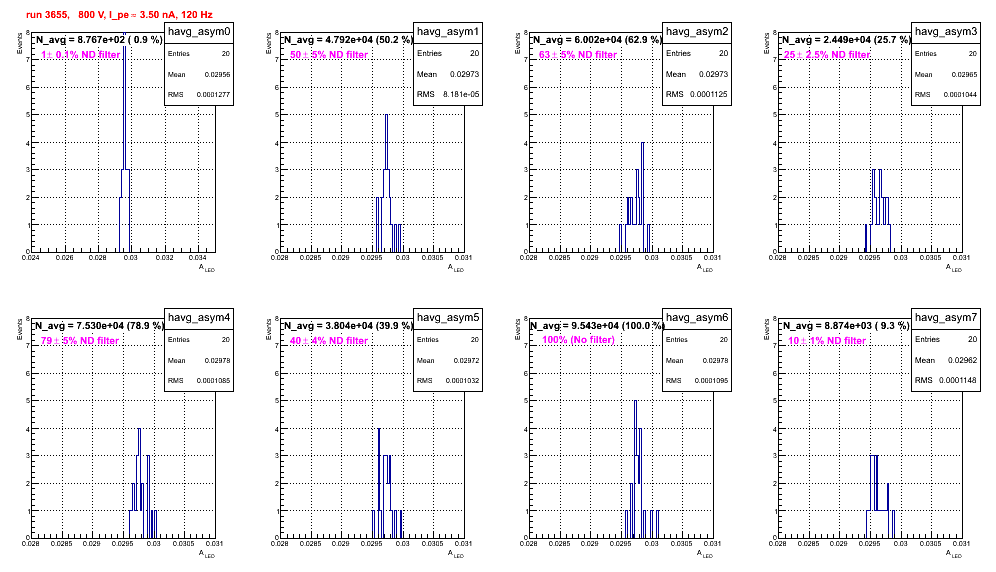This screenshot has width=996, height=572.
Task: Click the red run 3655 title text
Action: (119, 14)
